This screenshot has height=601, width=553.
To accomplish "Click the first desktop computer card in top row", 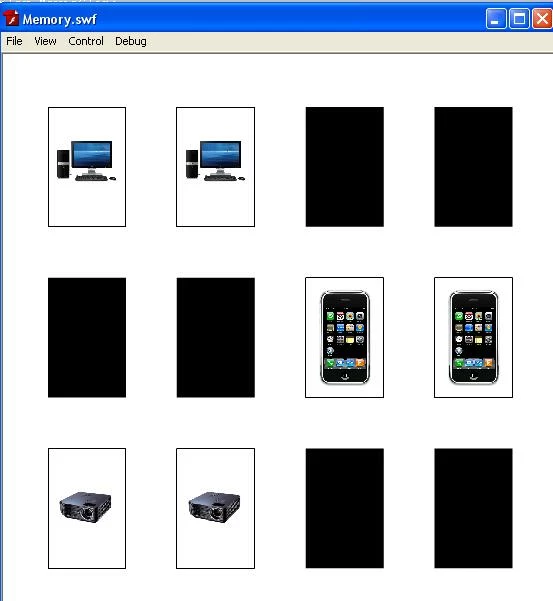I will [x=87, y=167].
